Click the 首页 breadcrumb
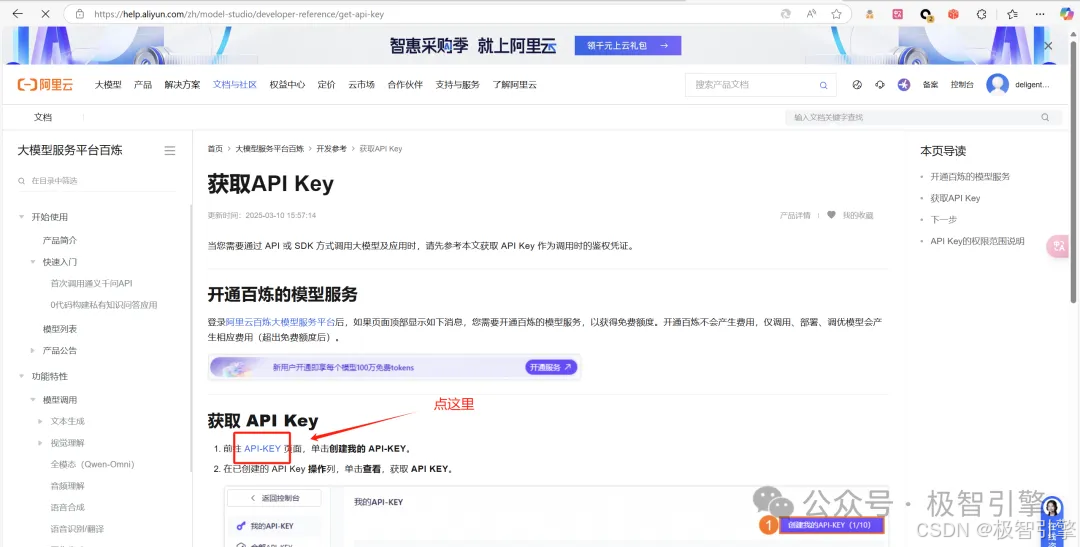The width and height of the screenshot is (1080, 547). click(216, 149)
